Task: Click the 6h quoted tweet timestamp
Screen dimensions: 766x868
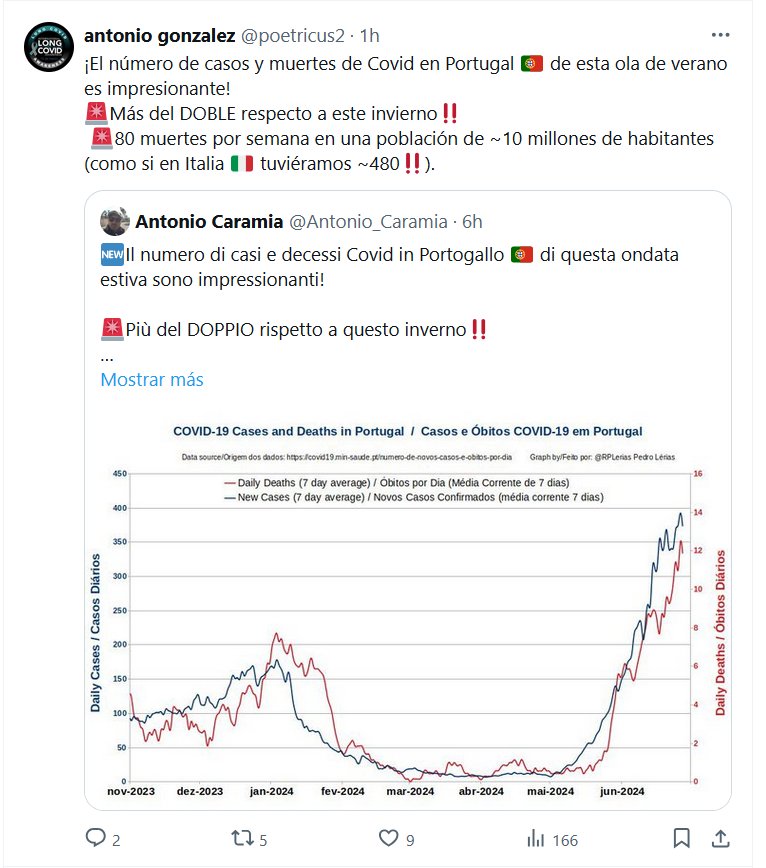Action: click(472, 220)
